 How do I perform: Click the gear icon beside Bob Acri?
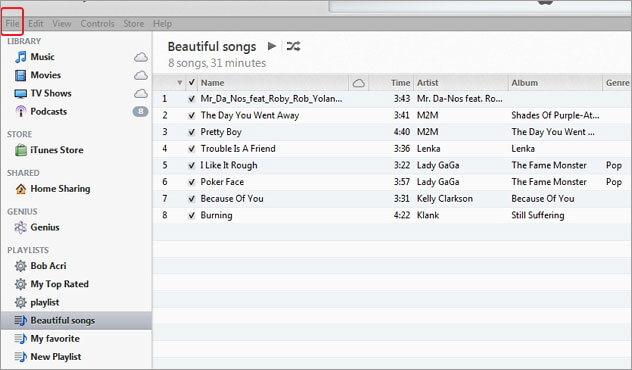[21, 266]
